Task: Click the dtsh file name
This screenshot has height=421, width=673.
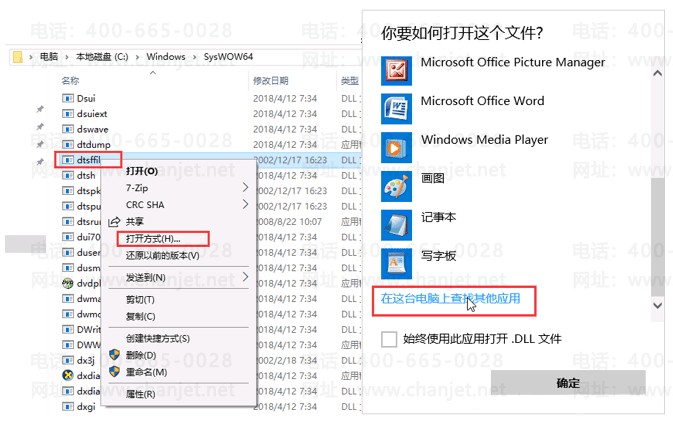Action: pos(86,176)
